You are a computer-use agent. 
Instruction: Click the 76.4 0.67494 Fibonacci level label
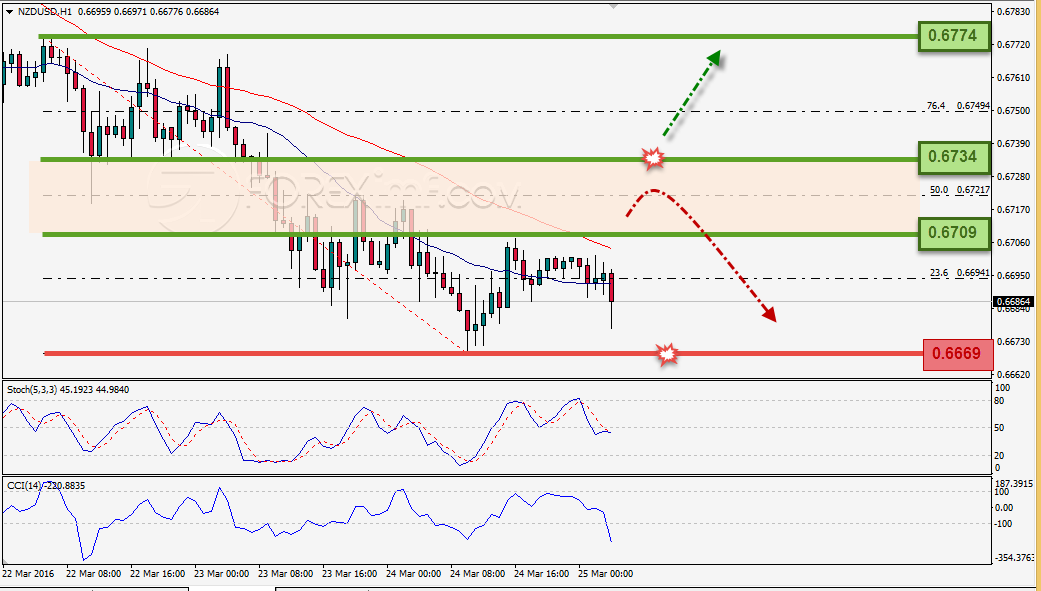tap(958, 106)
